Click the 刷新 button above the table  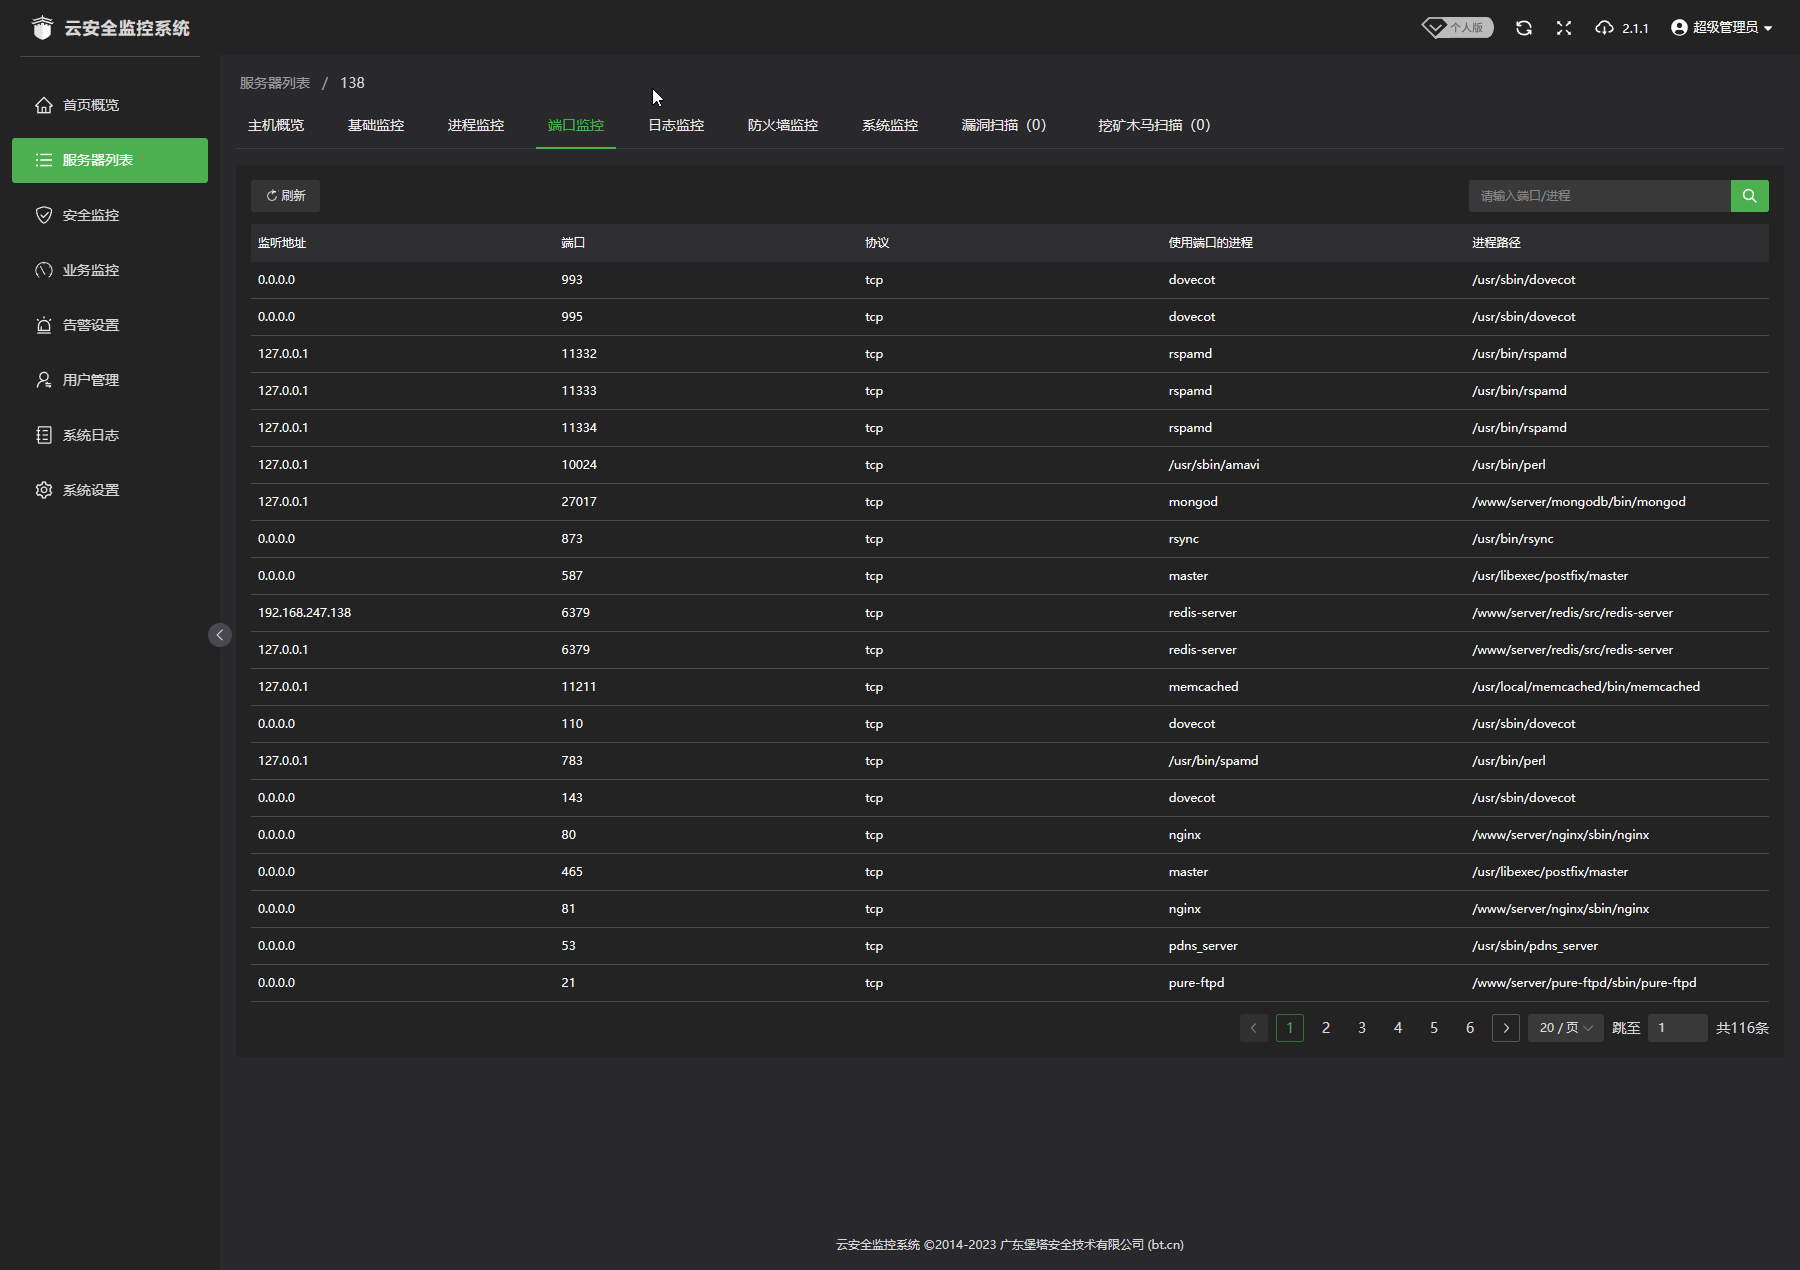(x=285, y=196)
